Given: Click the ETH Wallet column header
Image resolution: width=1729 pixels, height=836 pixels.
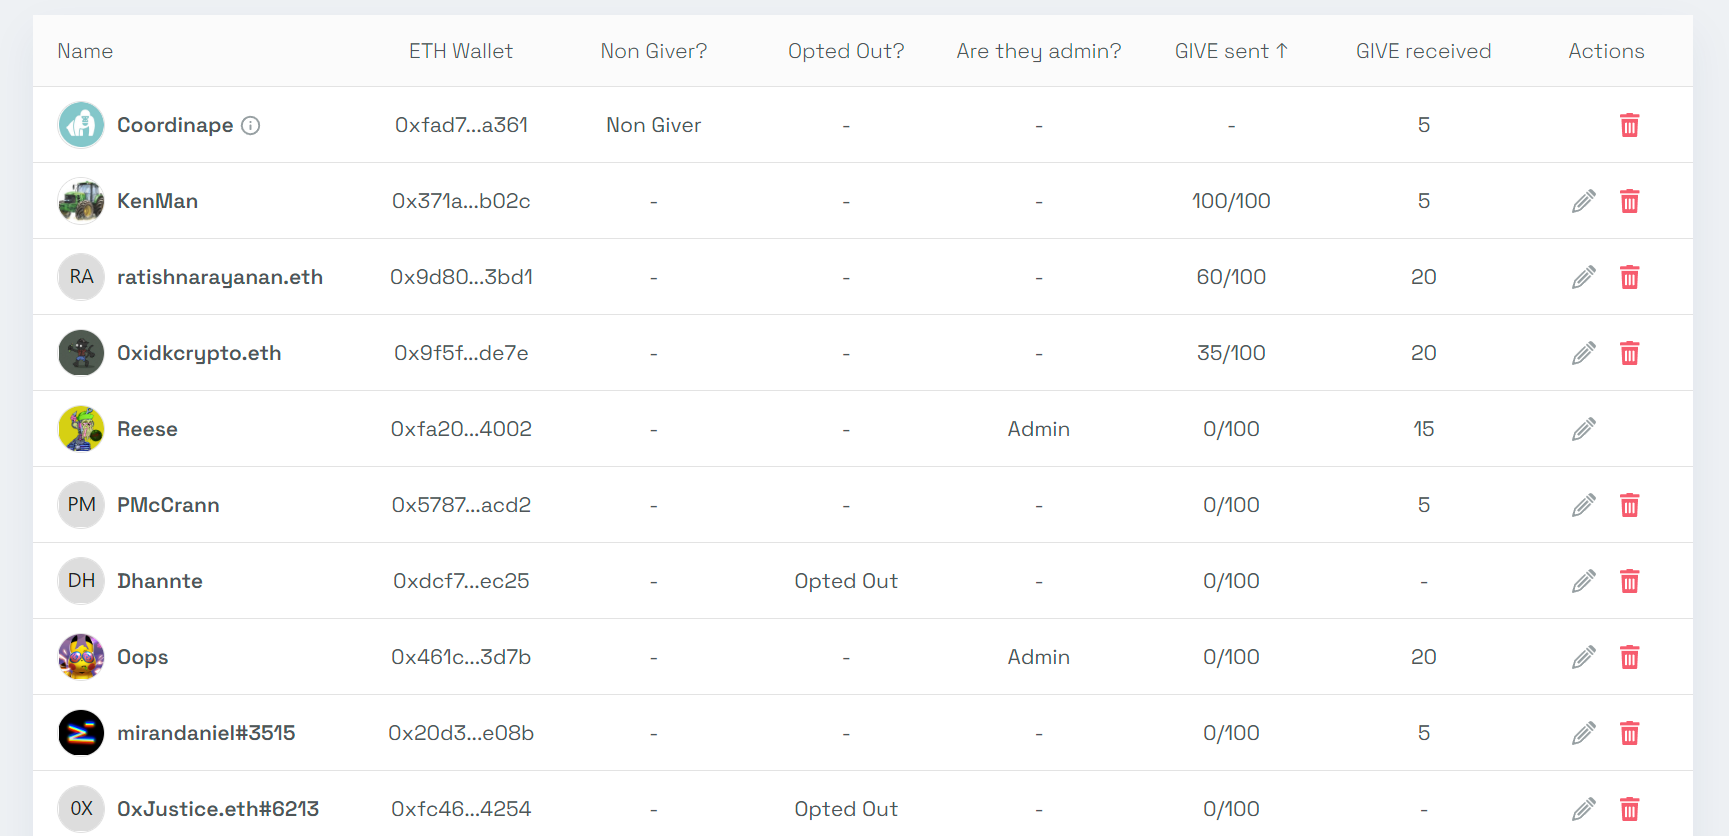Looking at the screenshot, I should point(460,51).
